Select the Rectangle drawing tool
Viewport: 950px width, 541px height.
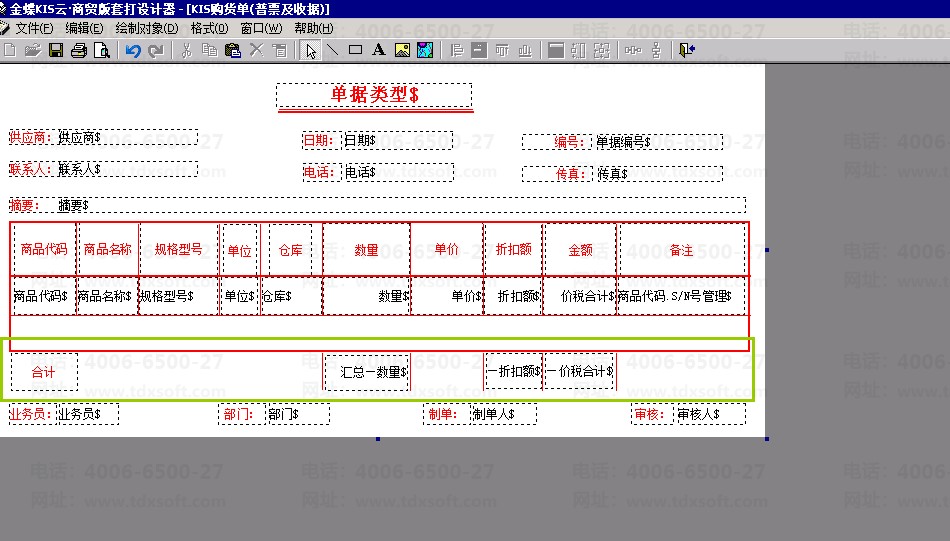coord(356,50)
